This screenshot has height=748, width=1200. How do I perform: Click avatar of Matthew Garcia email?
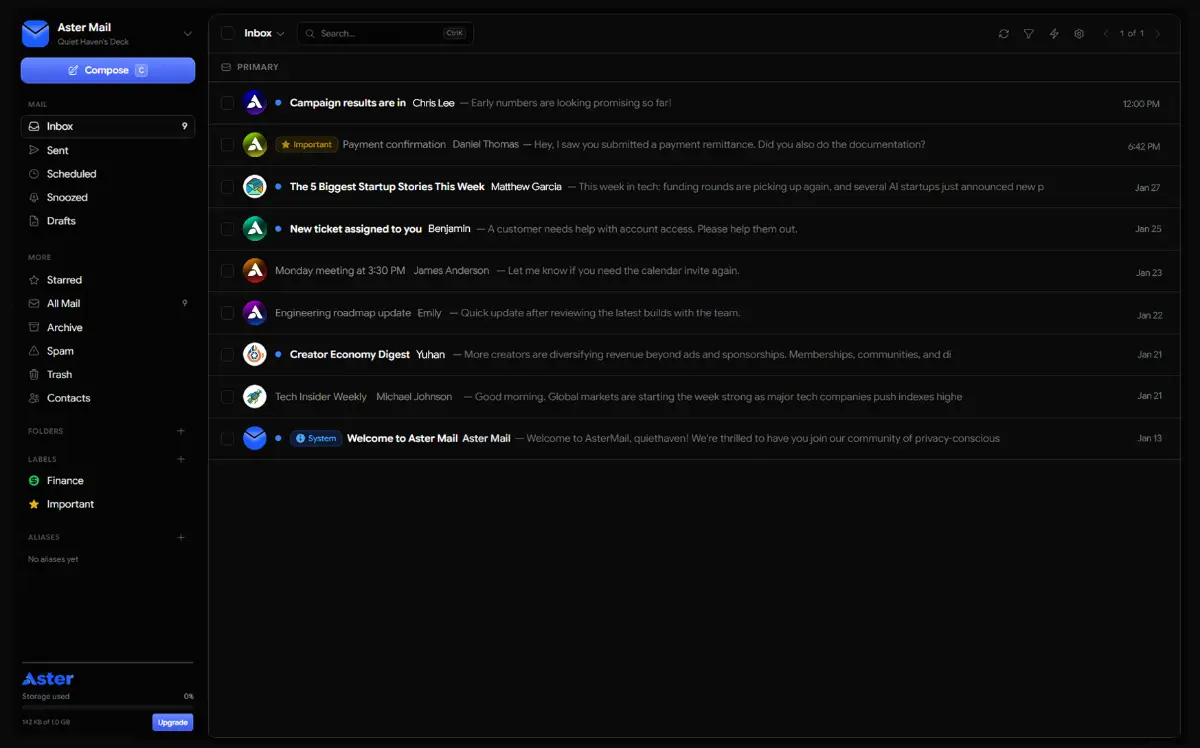coord(255,187)
